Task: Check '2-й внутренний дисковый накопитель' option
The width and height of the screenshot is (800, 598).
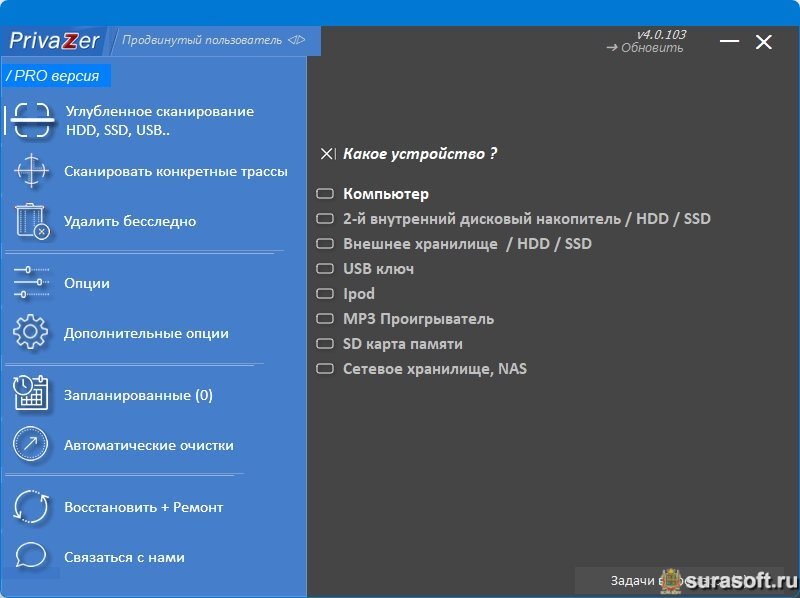Action: (x=325, y=219)
